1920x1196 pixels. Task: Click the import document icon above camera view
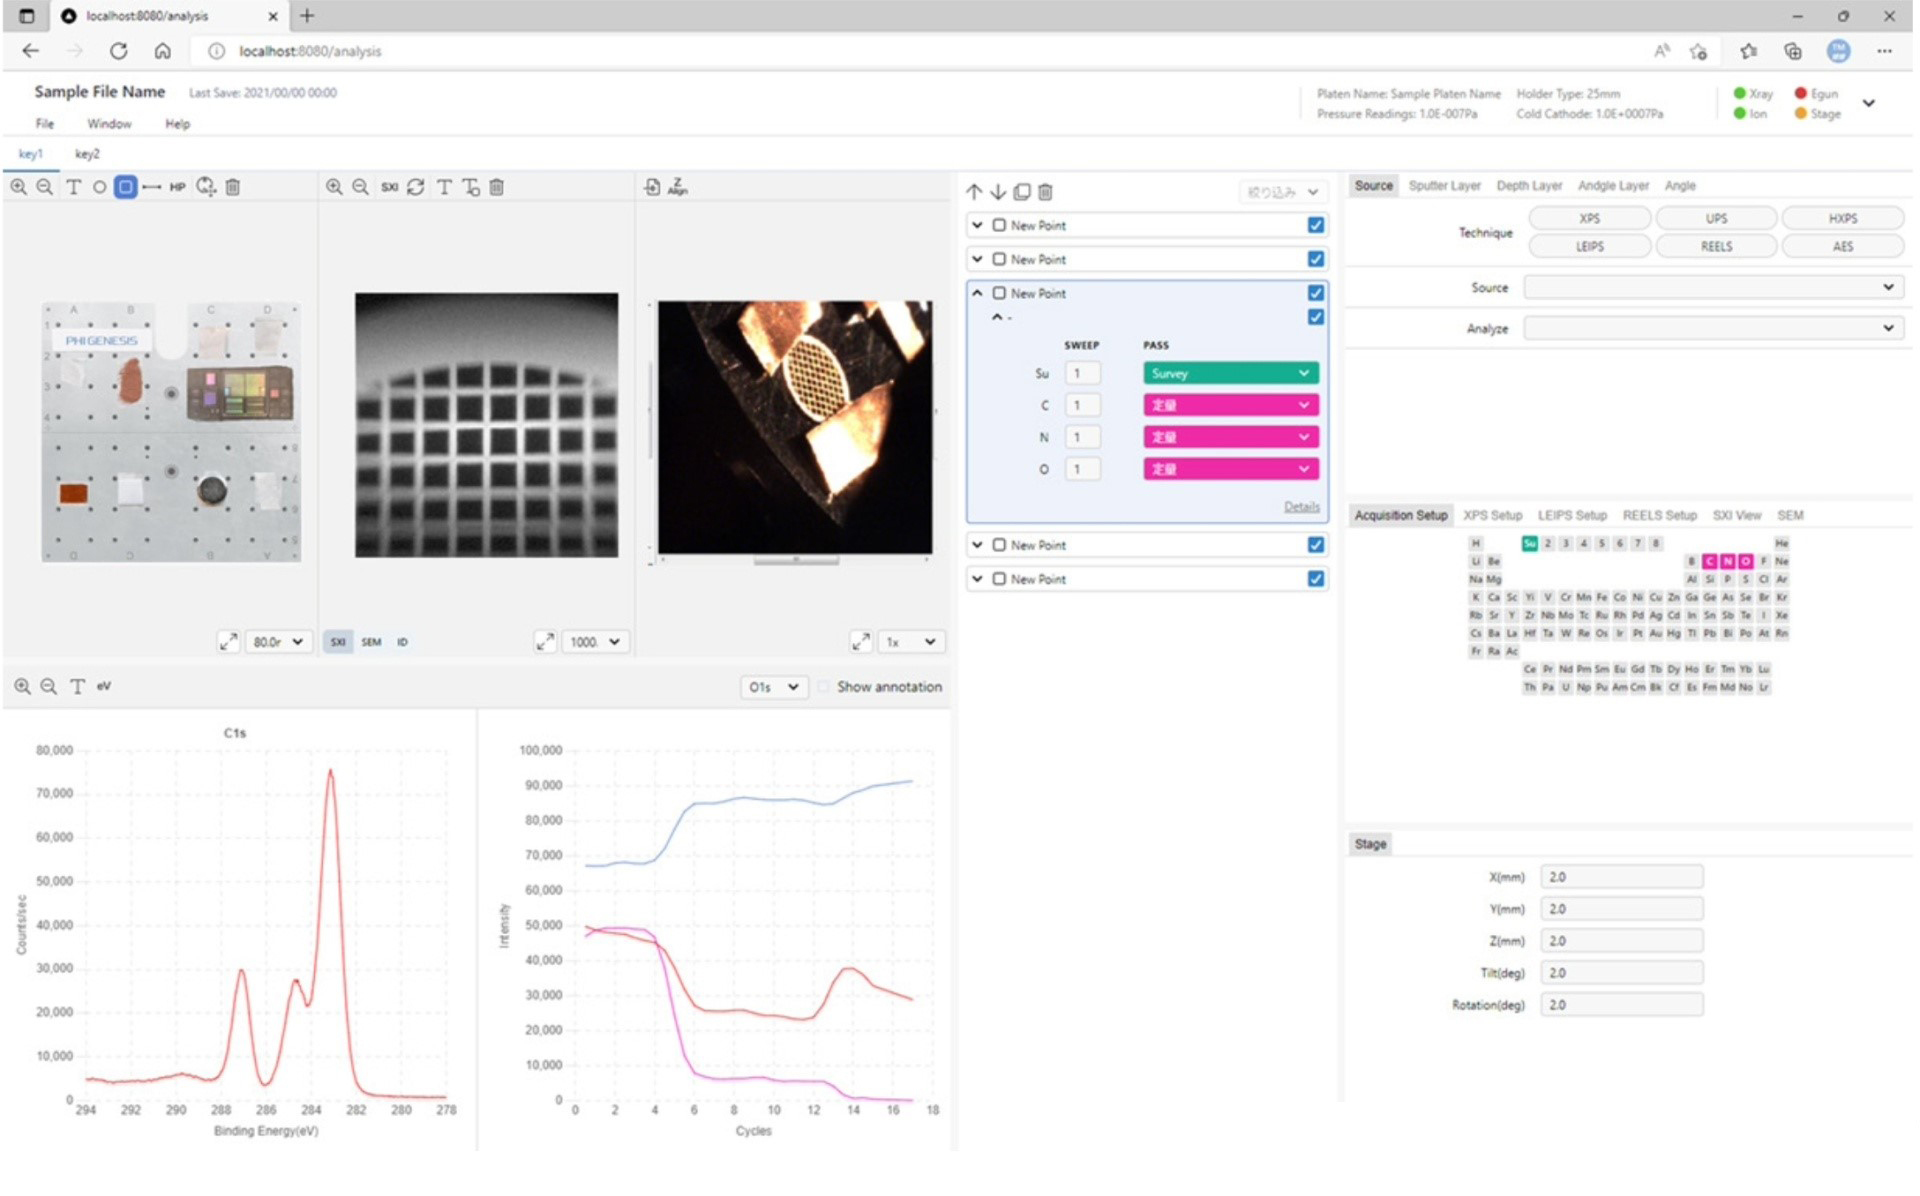coord(652,187)
